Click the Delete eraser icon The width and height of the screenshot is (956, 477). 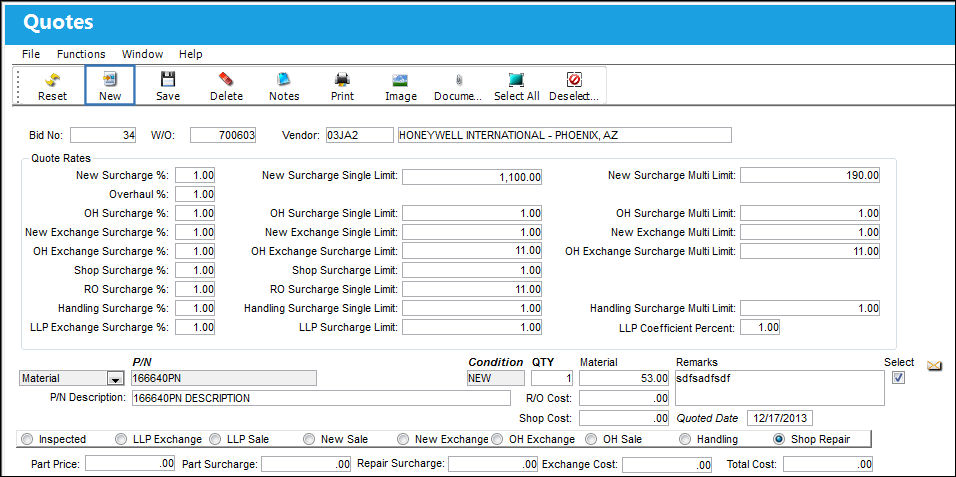226,80
